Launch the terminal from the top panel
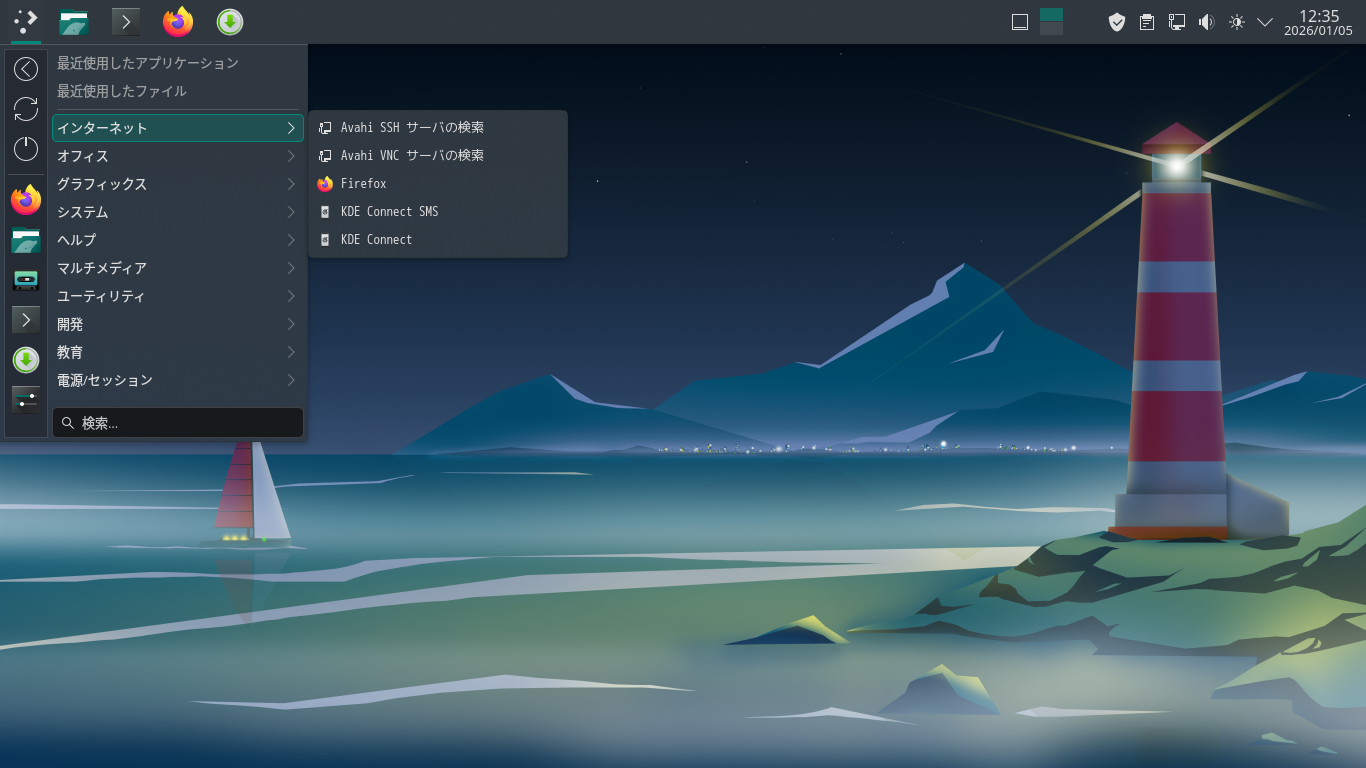 [126, 21]
